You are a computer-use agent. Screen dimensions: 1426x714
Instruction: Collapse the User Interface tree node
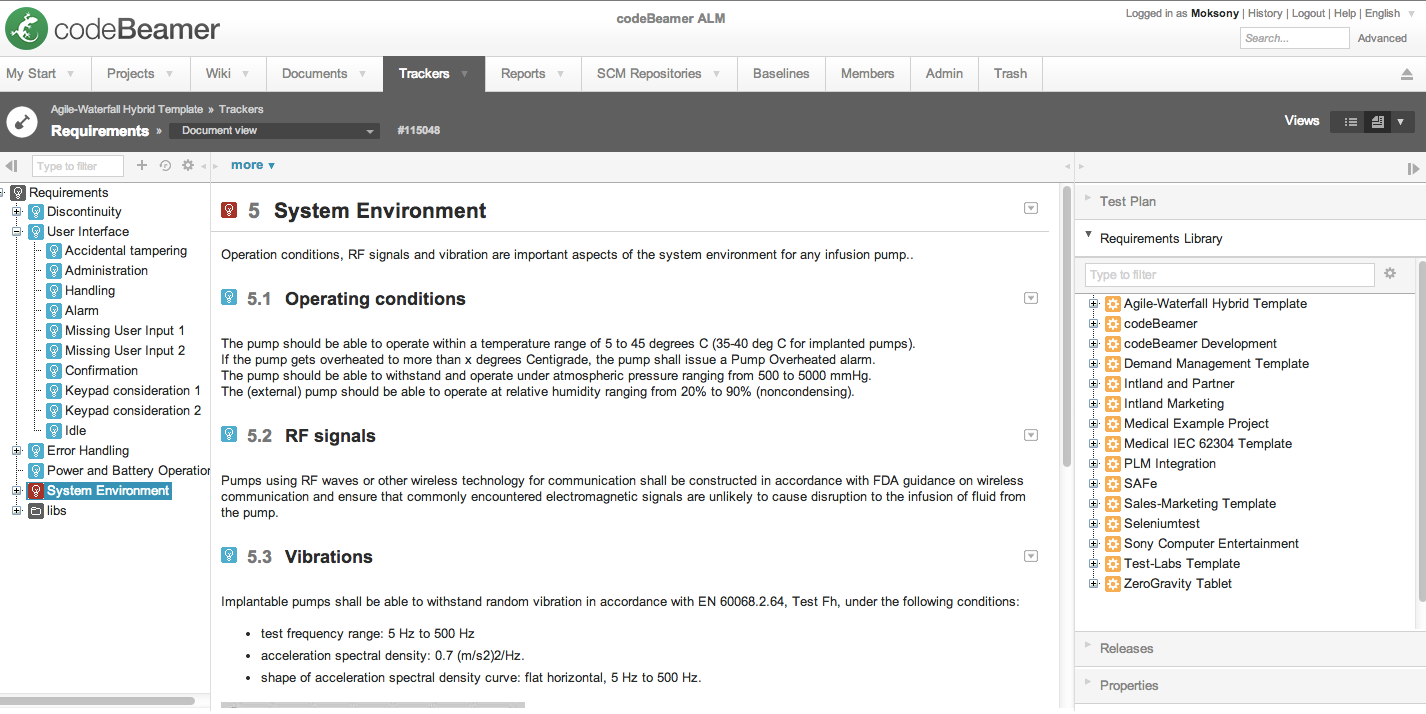click(x=16, y=232)
